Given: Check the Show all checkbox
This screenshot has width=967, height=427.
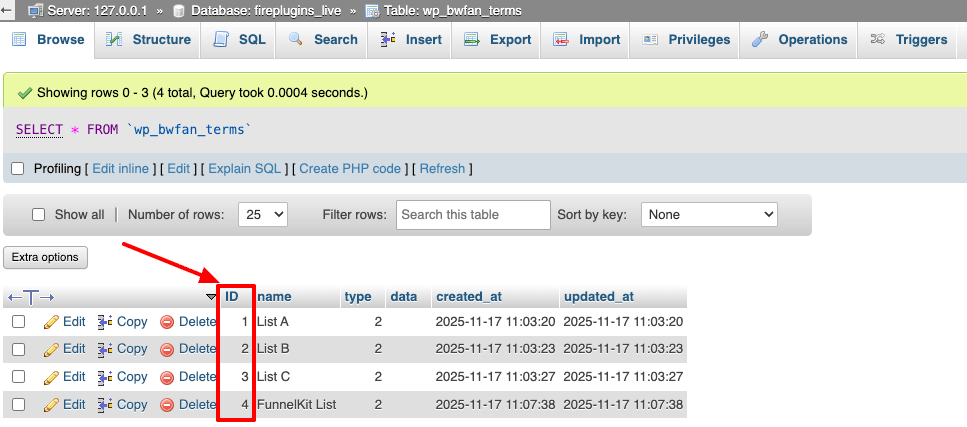Looking at the screenshot, I should pyautogui.click(x=39, y=215).
